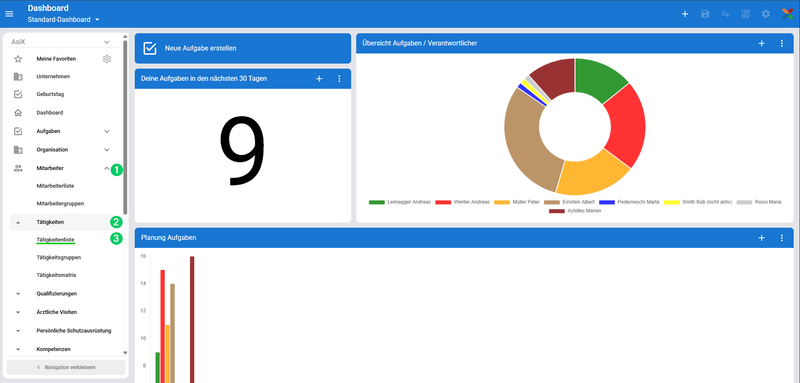Screen dimensions: 800x383
Task: Go to Unternehmen in the sidebar
Action: tap(53, 76)
